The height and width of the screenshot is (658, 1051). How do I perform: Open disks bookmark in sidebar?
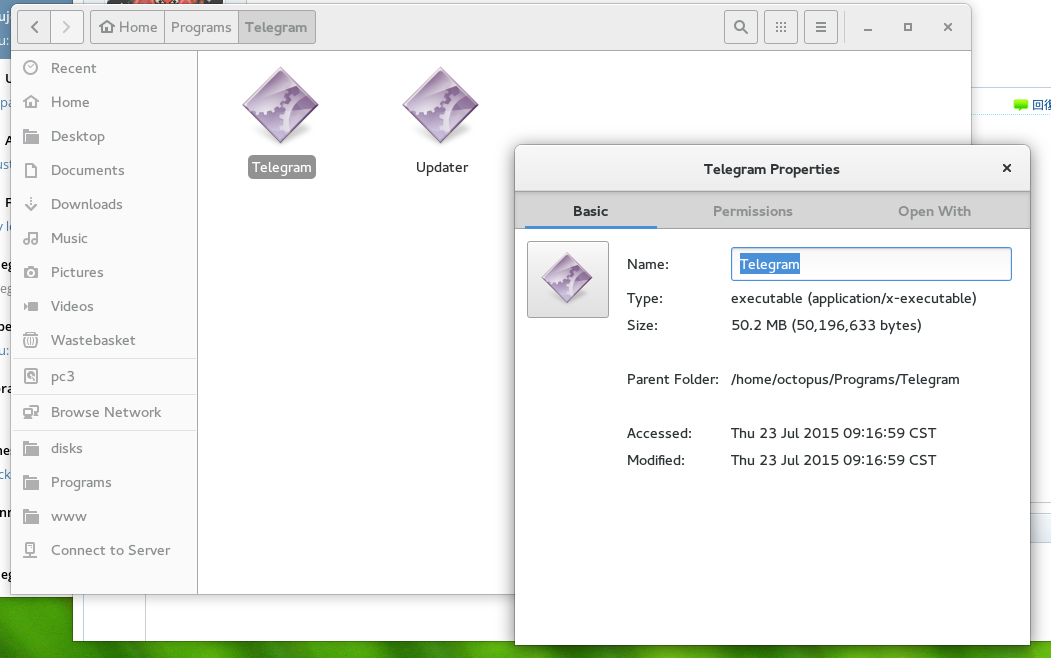click(104, 448)
